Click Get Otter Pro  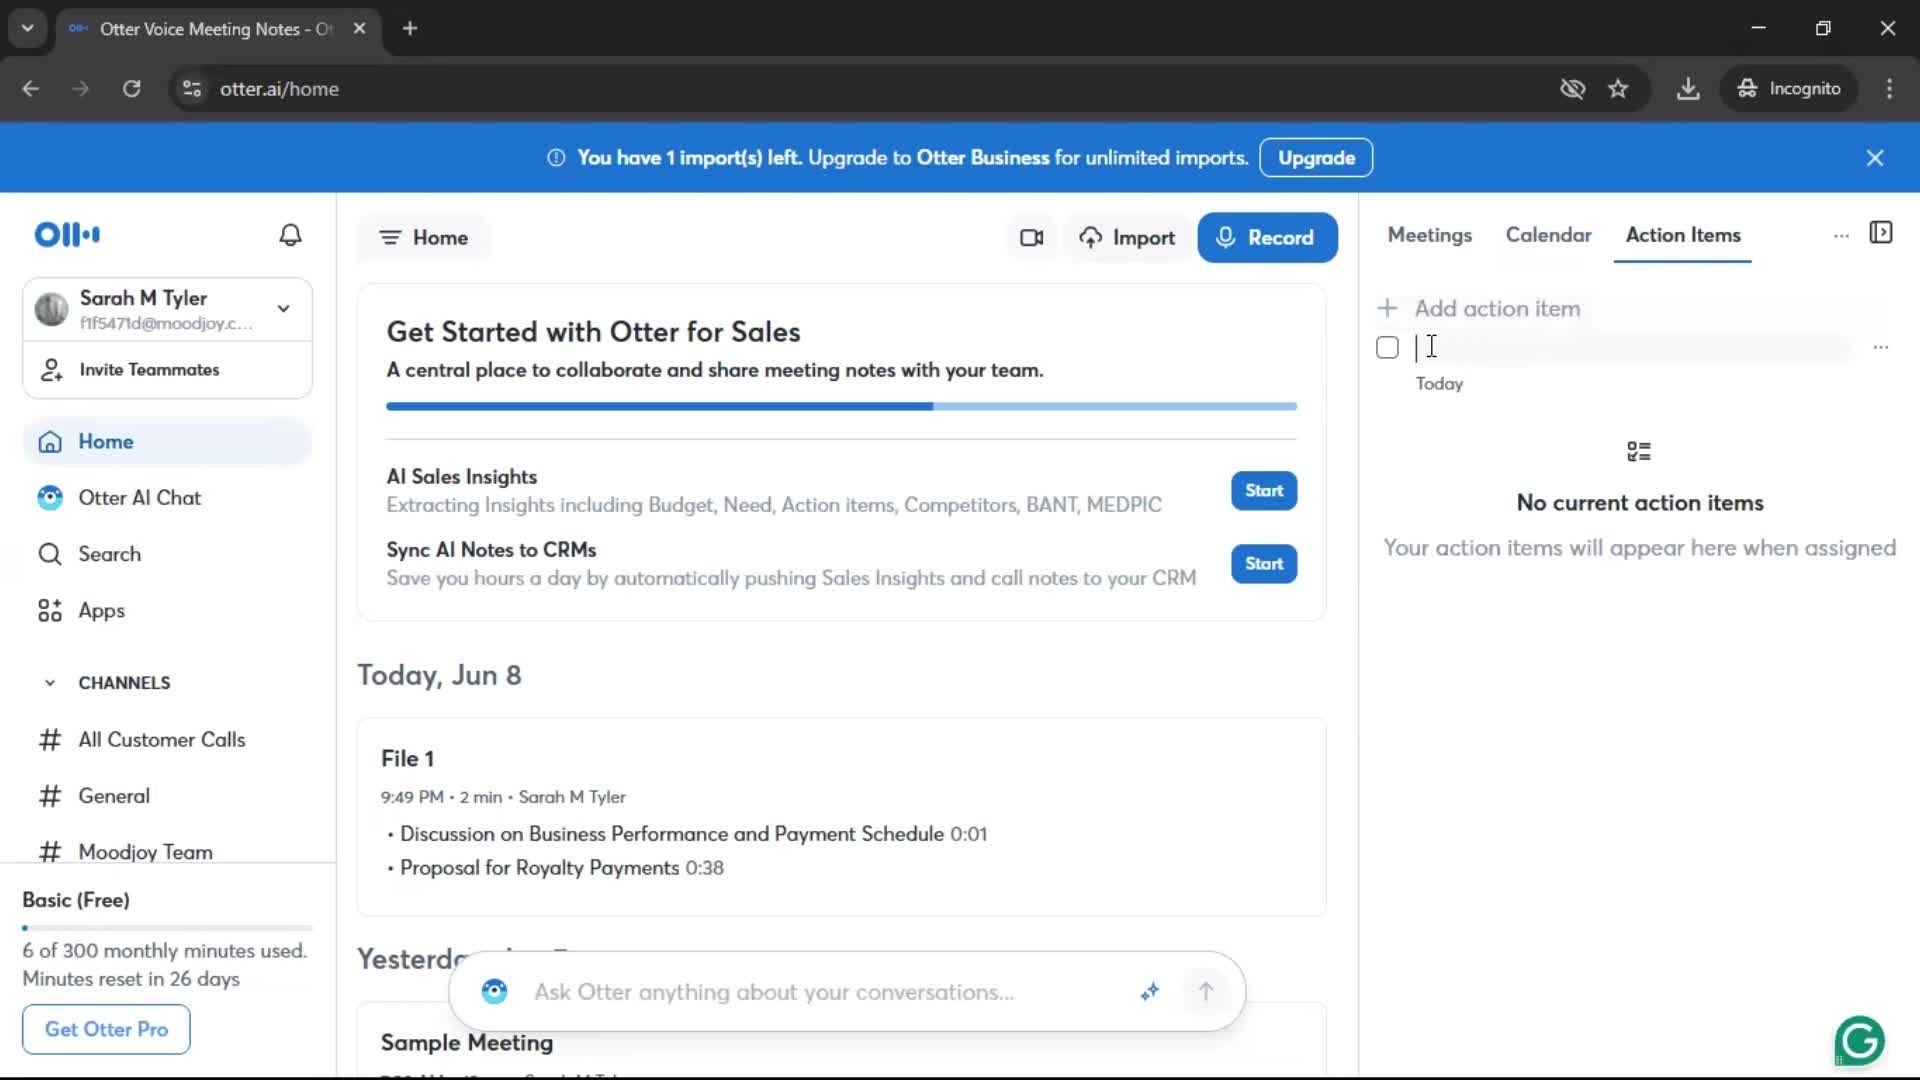tap(106, 1029)
